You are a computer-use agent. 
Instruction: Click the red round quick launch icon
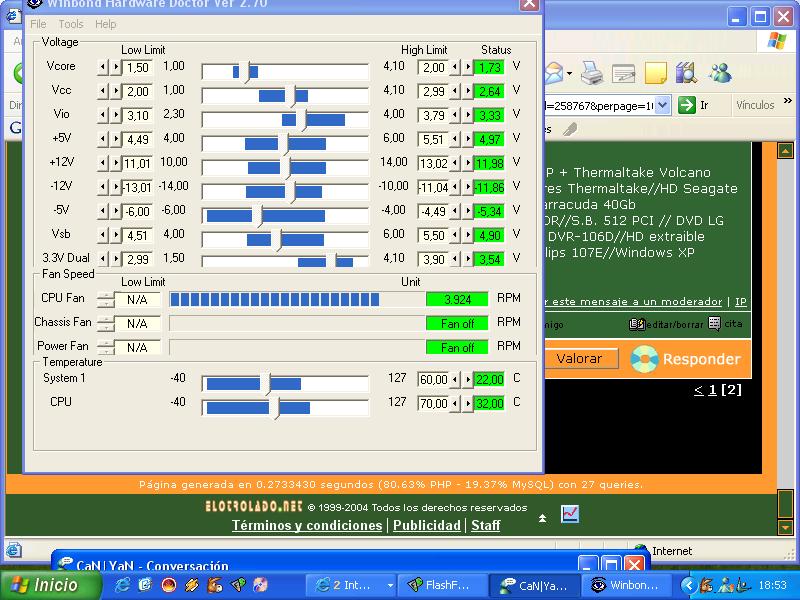(168, 585)
